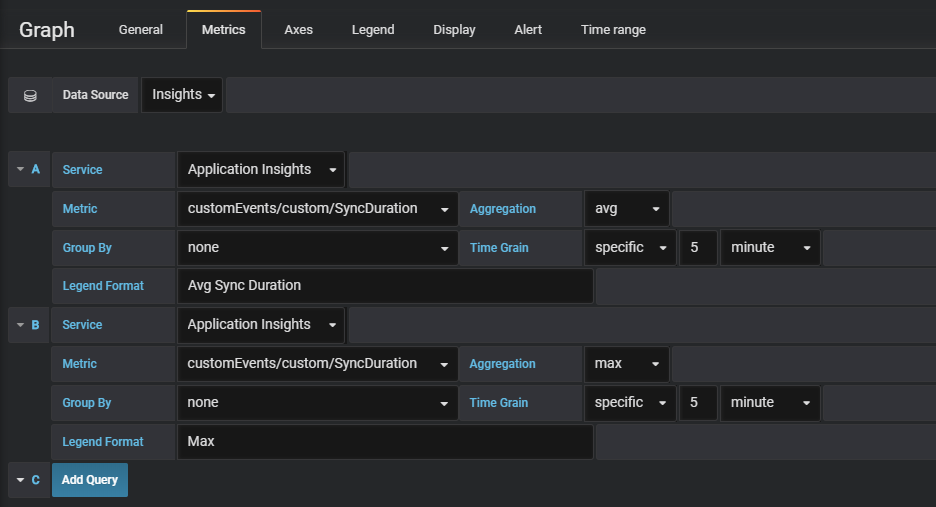Screen dimensions: 936x507
Task: Open the General tab
Action: click(x=140, y=29)
